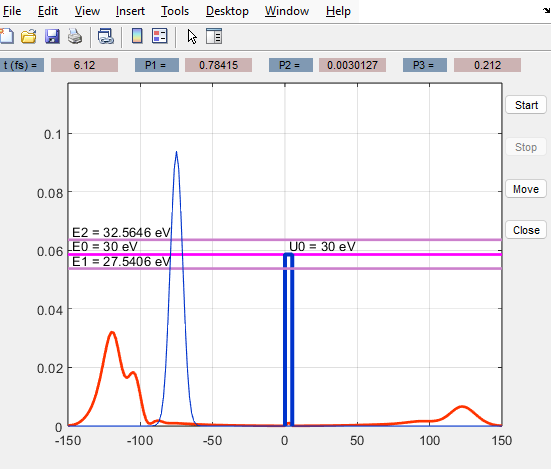Click the Close button
Screen dimensions: 551x469
pos(526,230)
